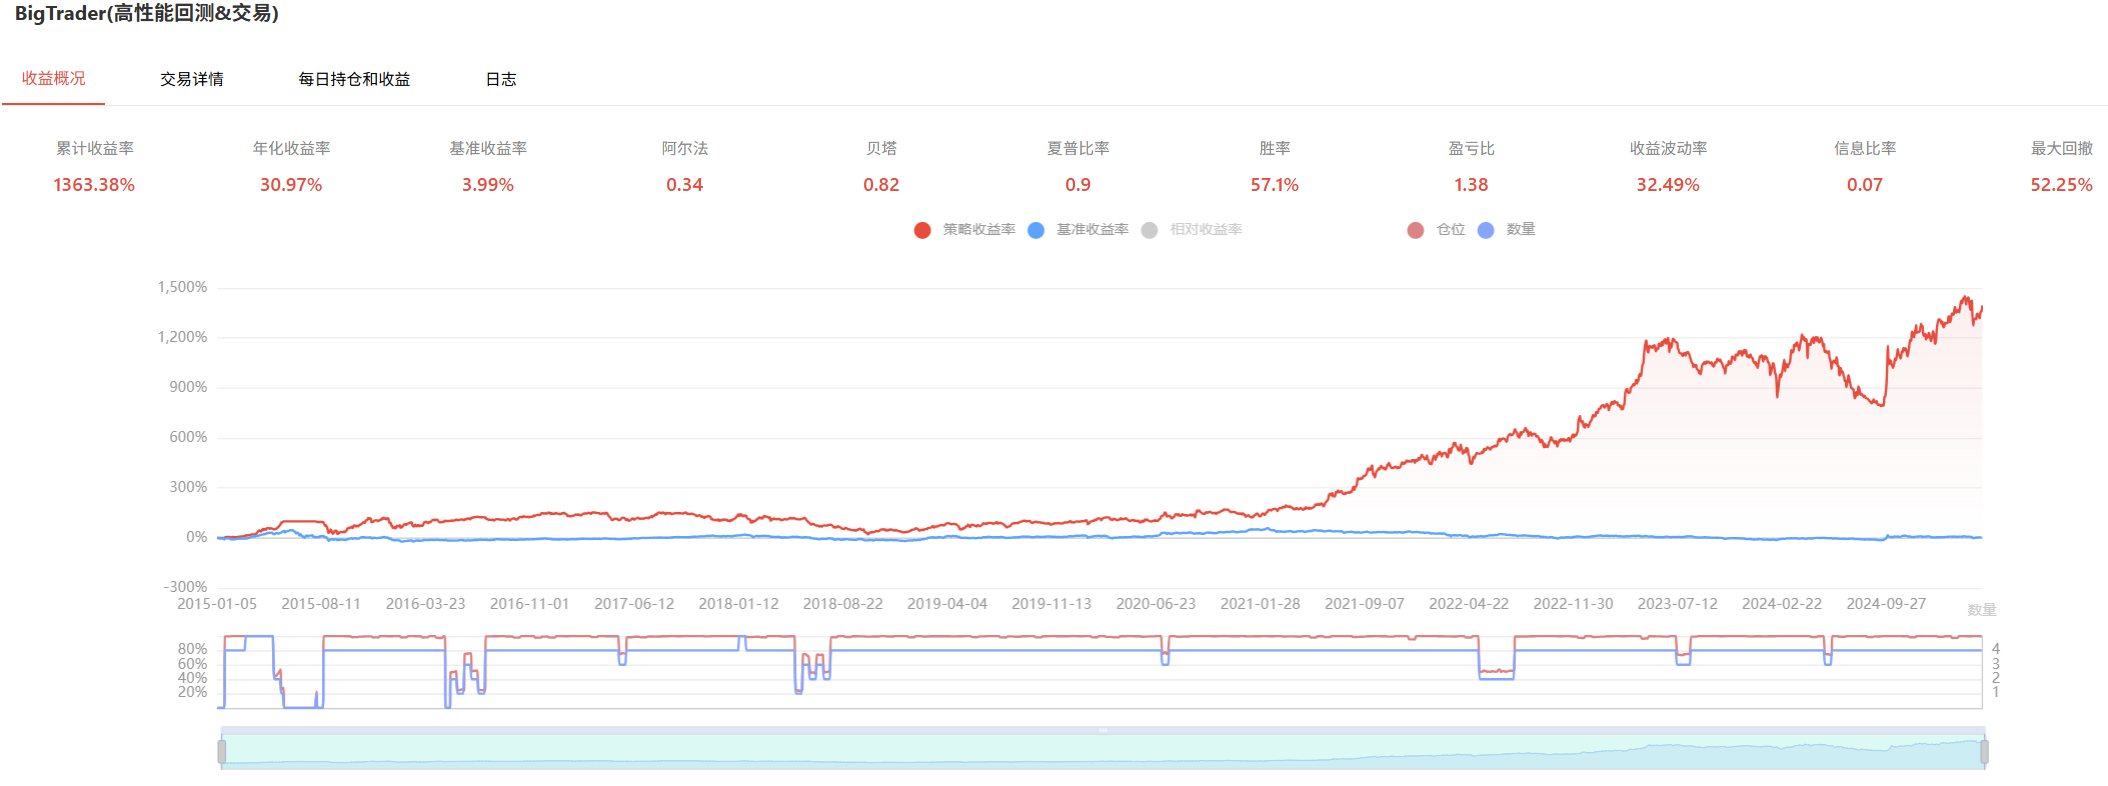Screen dimensions: 2108x786
Task: View the 日志 tab
Action: (501, 79)
